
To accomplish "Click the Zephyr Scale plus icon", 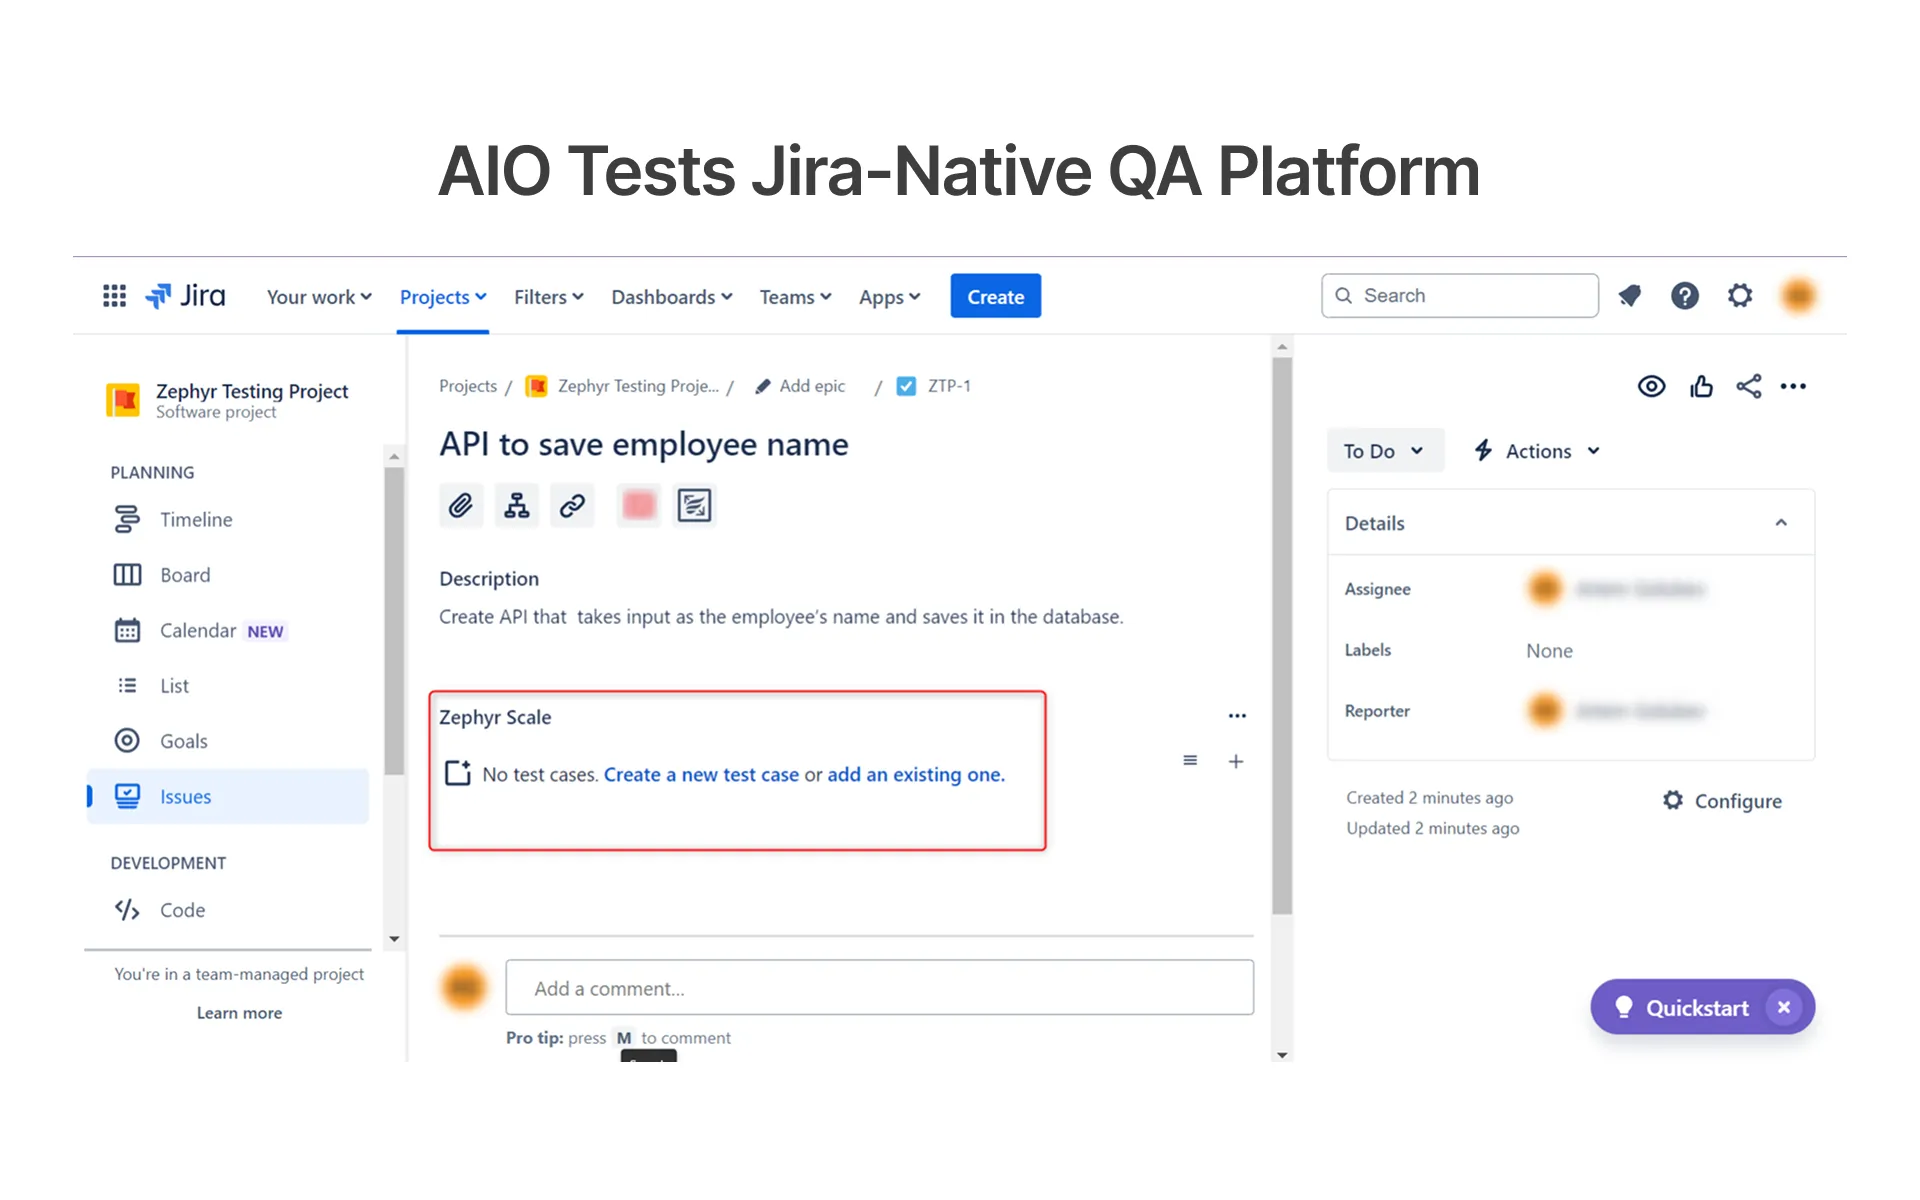I will [x=1236, y=762].
